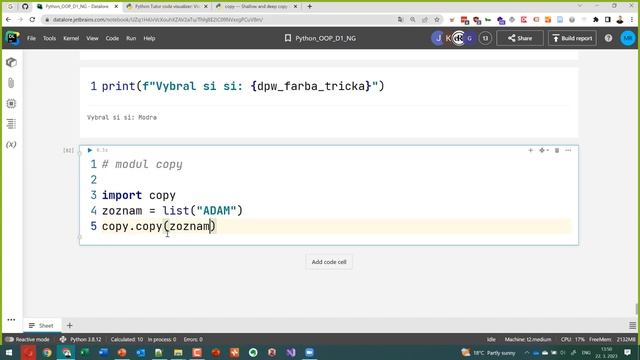This screenshot has height=360, width=640.
Task: Open the File menu
Action: tap(31, 38)
